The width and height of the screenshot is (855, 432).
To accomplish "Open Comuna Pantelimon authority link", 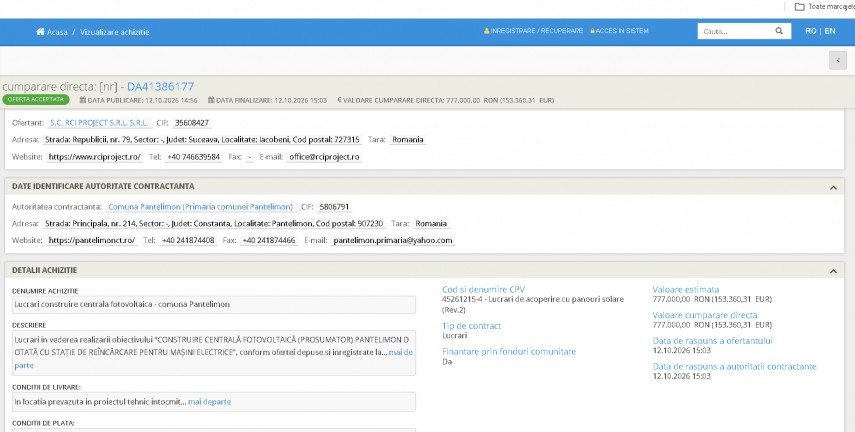I will [x=201, y=207].
